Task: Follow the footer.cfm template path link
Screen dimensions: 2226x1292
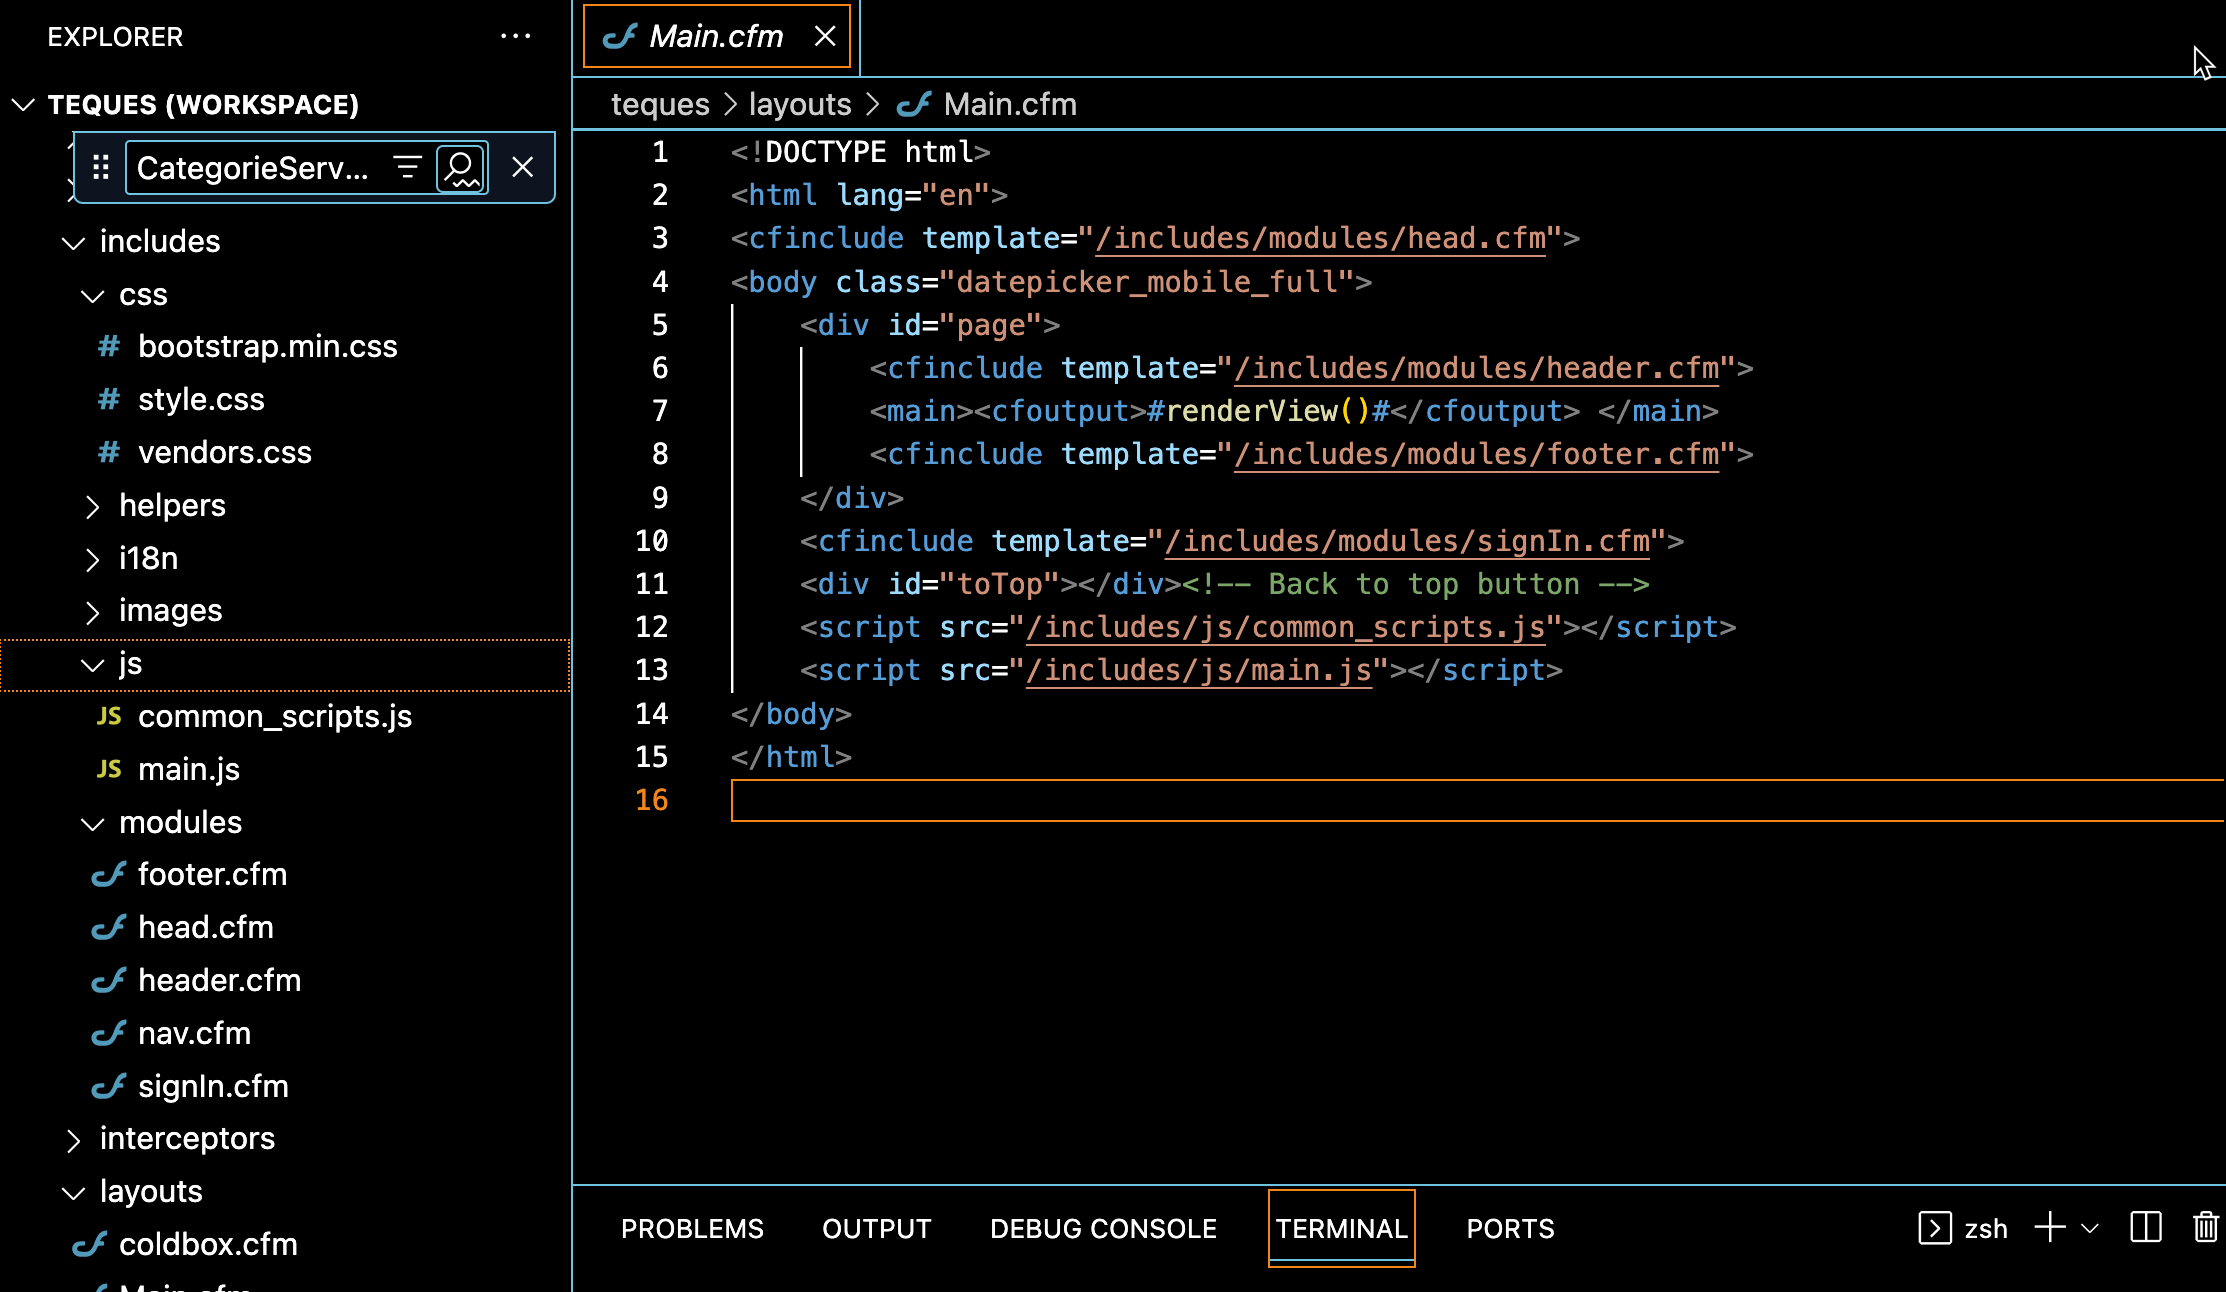Action: tap(1476, 454)
